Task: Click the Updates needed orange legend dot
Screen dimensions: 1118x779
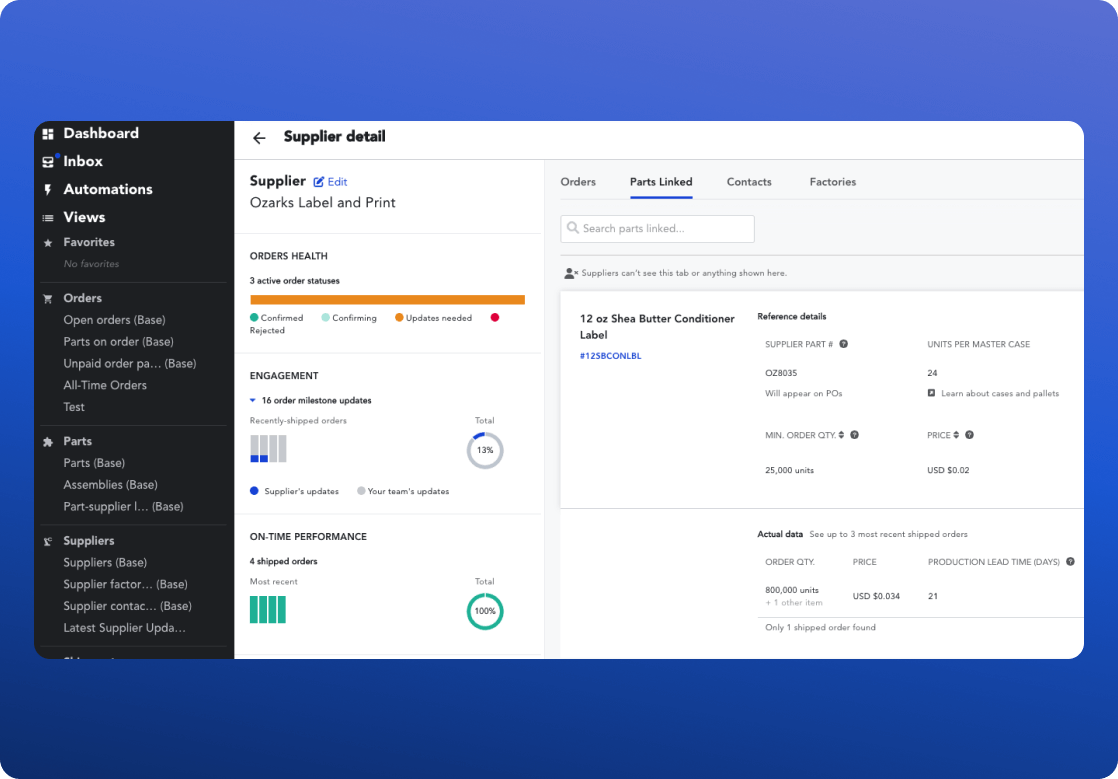Action: click(x=399, y=318)
